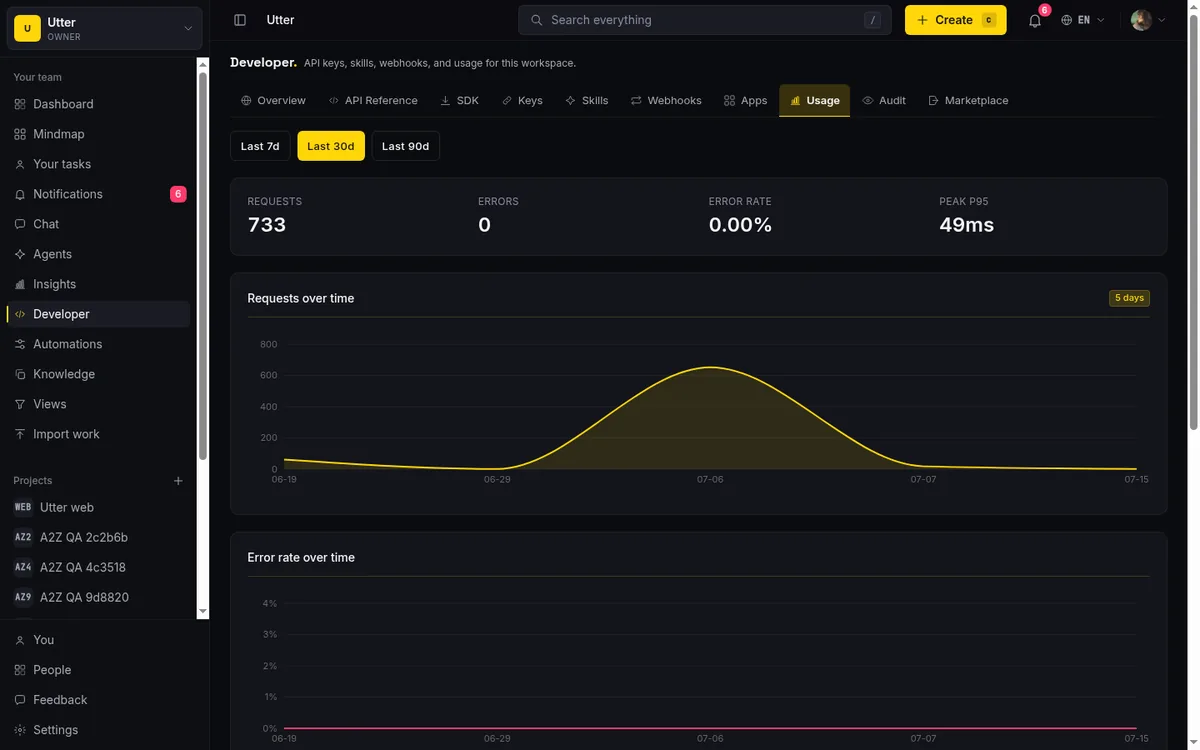Click the Views funnel icon
This screenshot has width=1200, height=750.
(20, 404)
